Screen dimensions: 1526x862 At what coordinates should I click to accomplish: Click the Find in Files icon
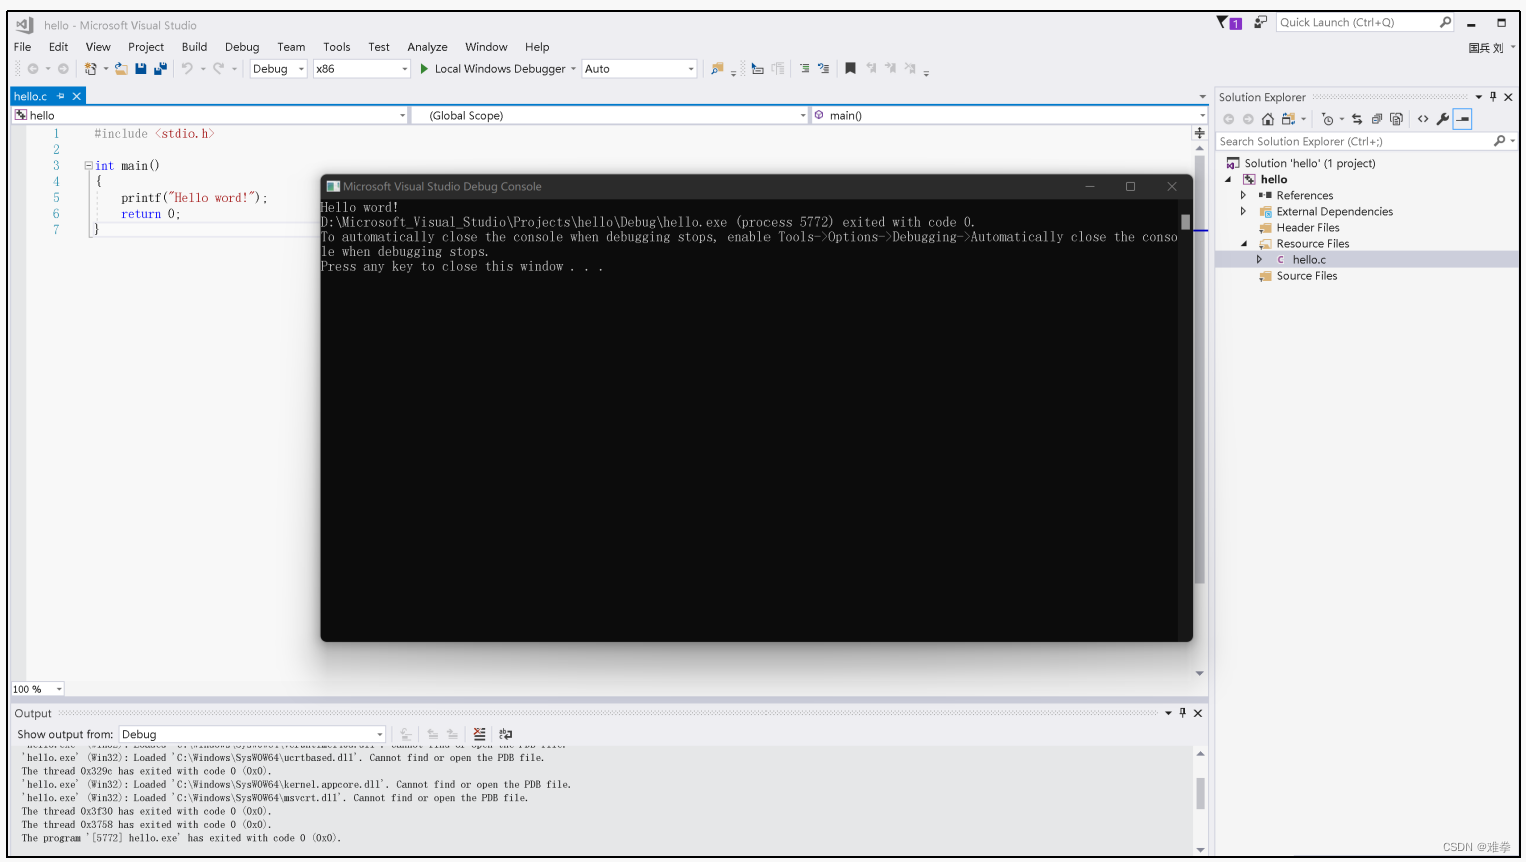point(717,69)
